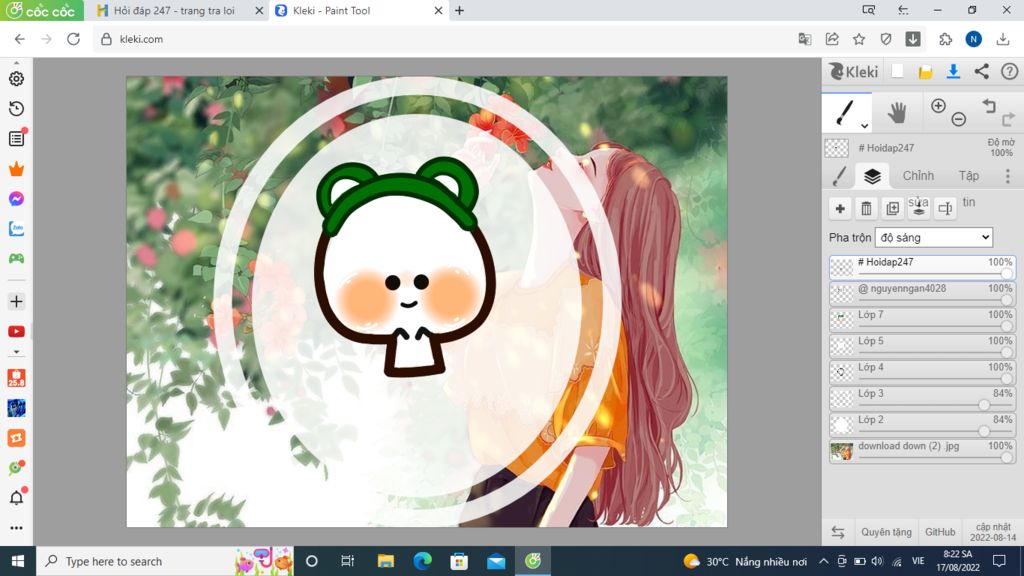
Task: Merge layer down icon
Action: 919,208
